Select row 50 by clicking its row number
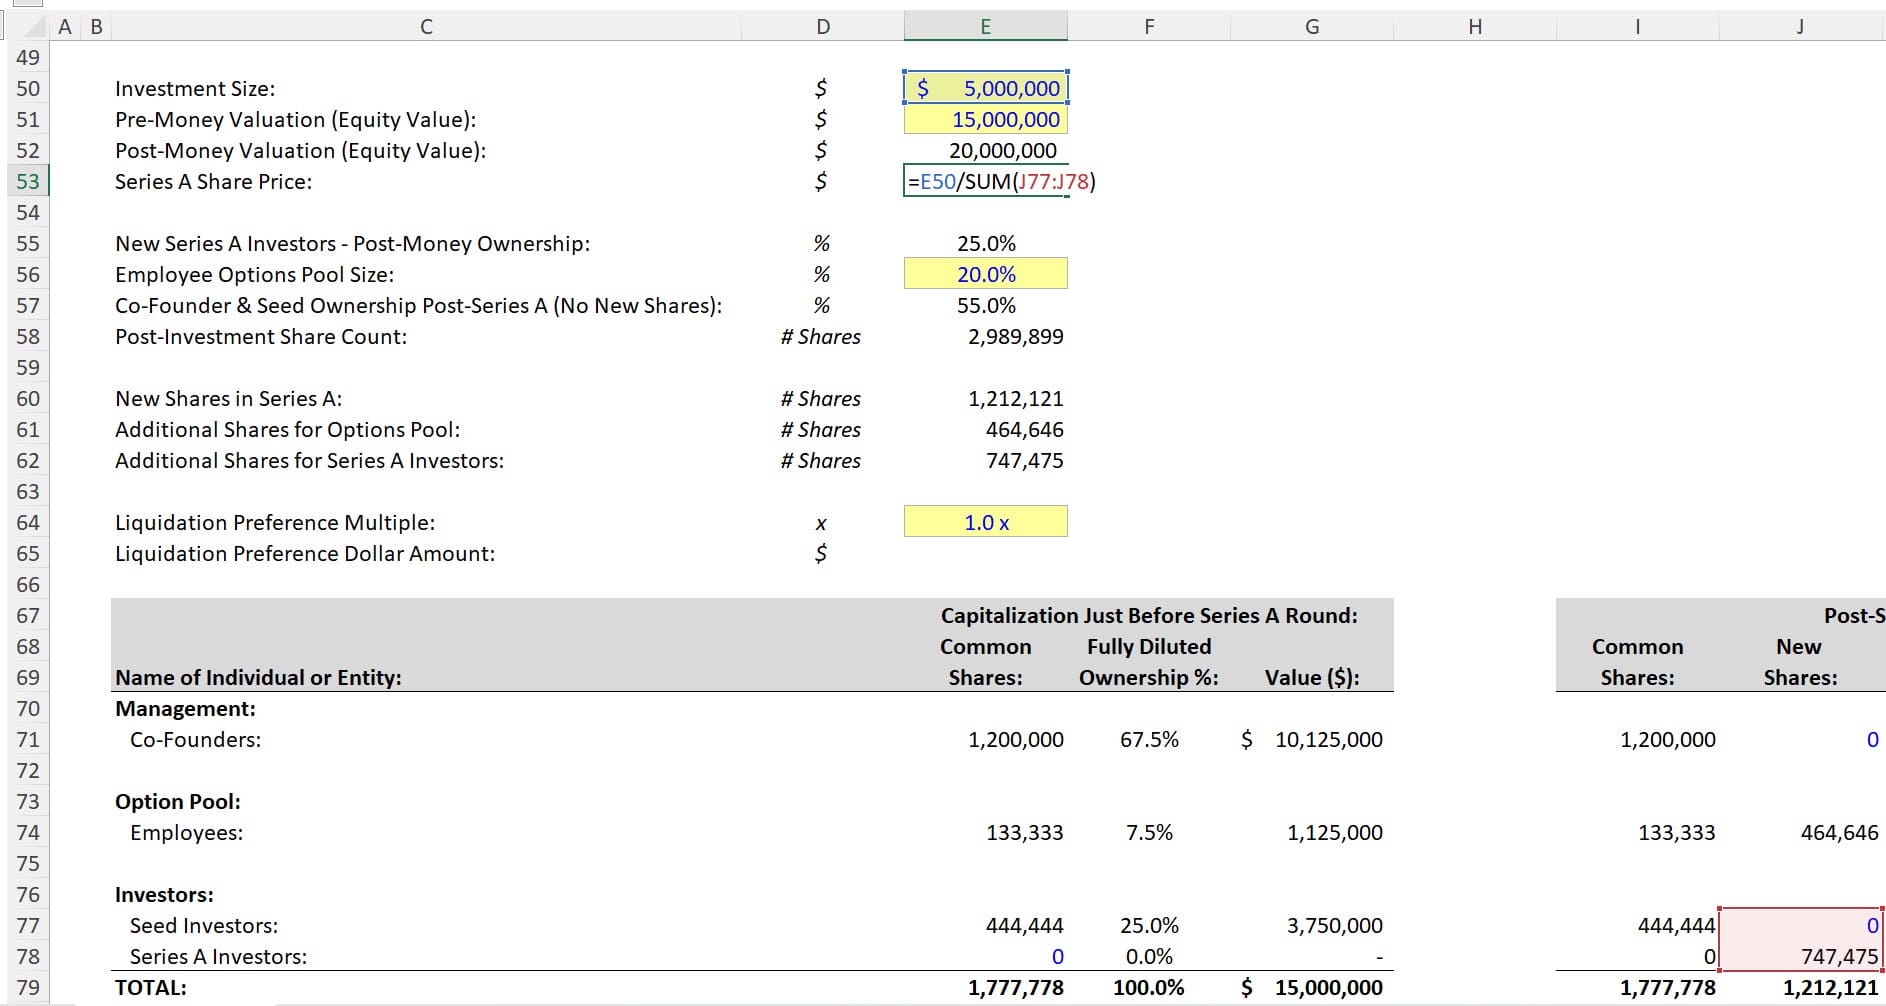Viewport: 1886px width, 1006px height. coord(29,88)
